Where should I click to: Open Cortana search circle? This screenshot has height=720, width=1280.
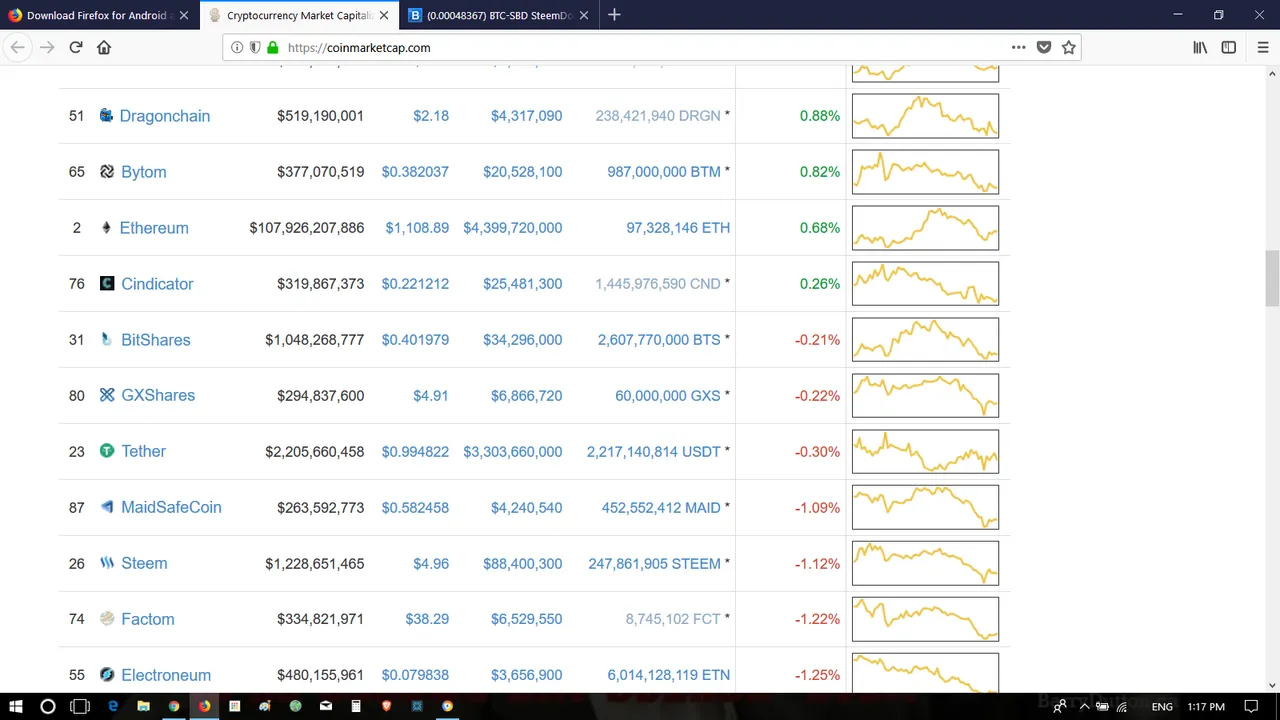tap(47, 706)
